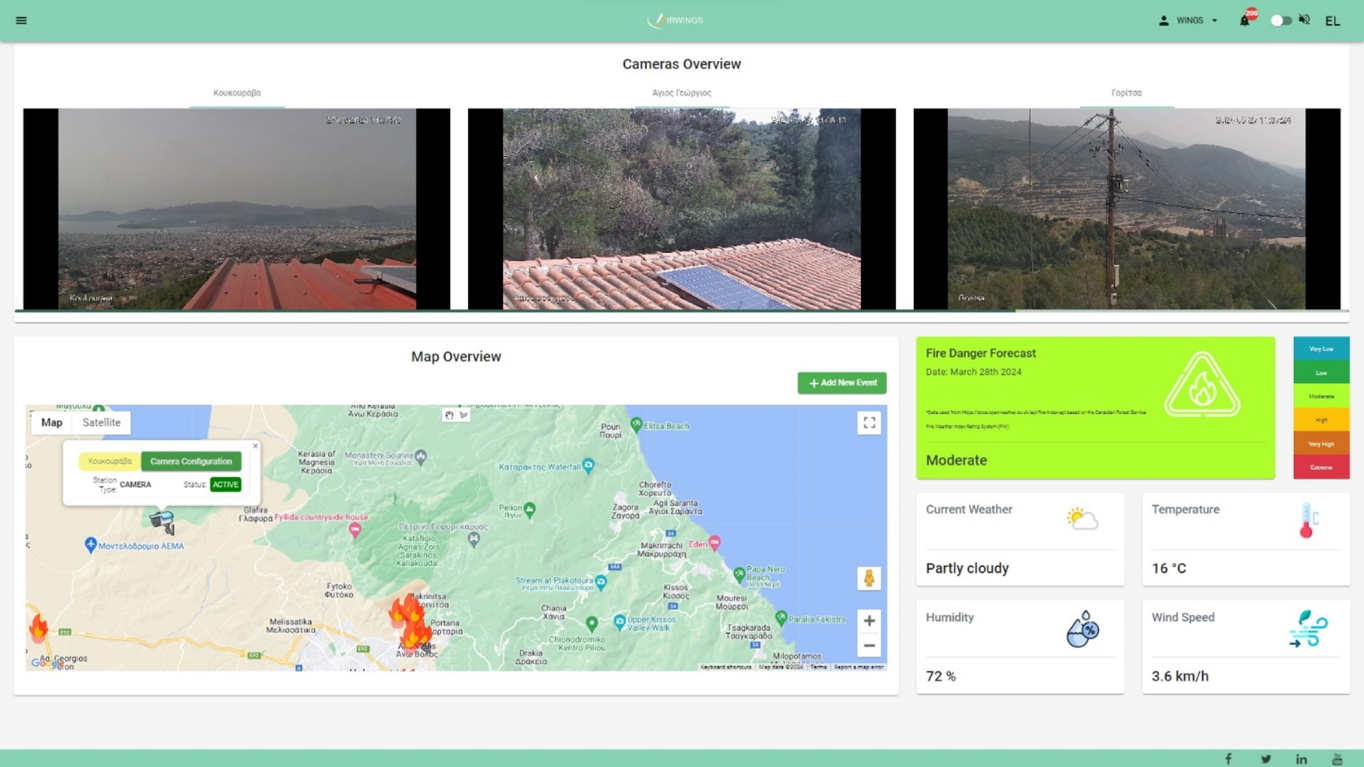1364x767 pixels.
Task: Click the camera marker on the map
Action: click(161, 521)
